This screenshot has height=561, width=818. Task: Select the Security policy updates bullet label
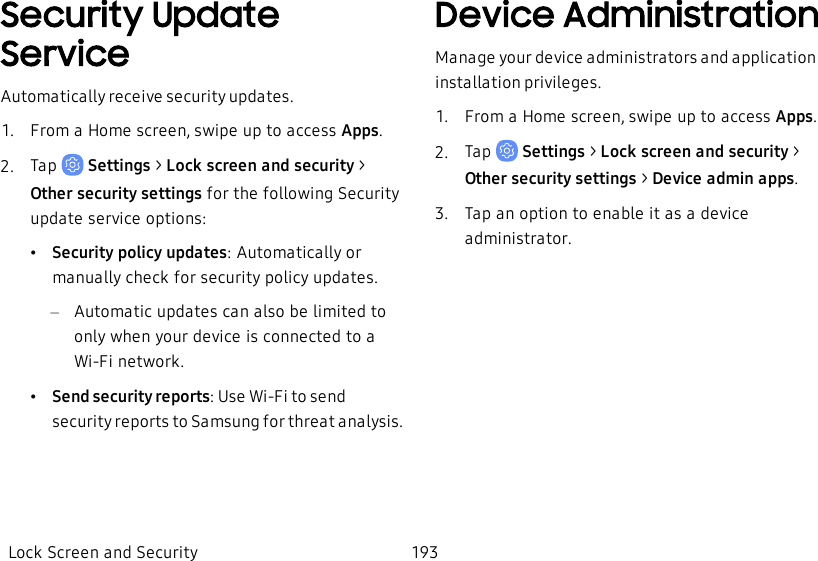(x=139, y=253)
